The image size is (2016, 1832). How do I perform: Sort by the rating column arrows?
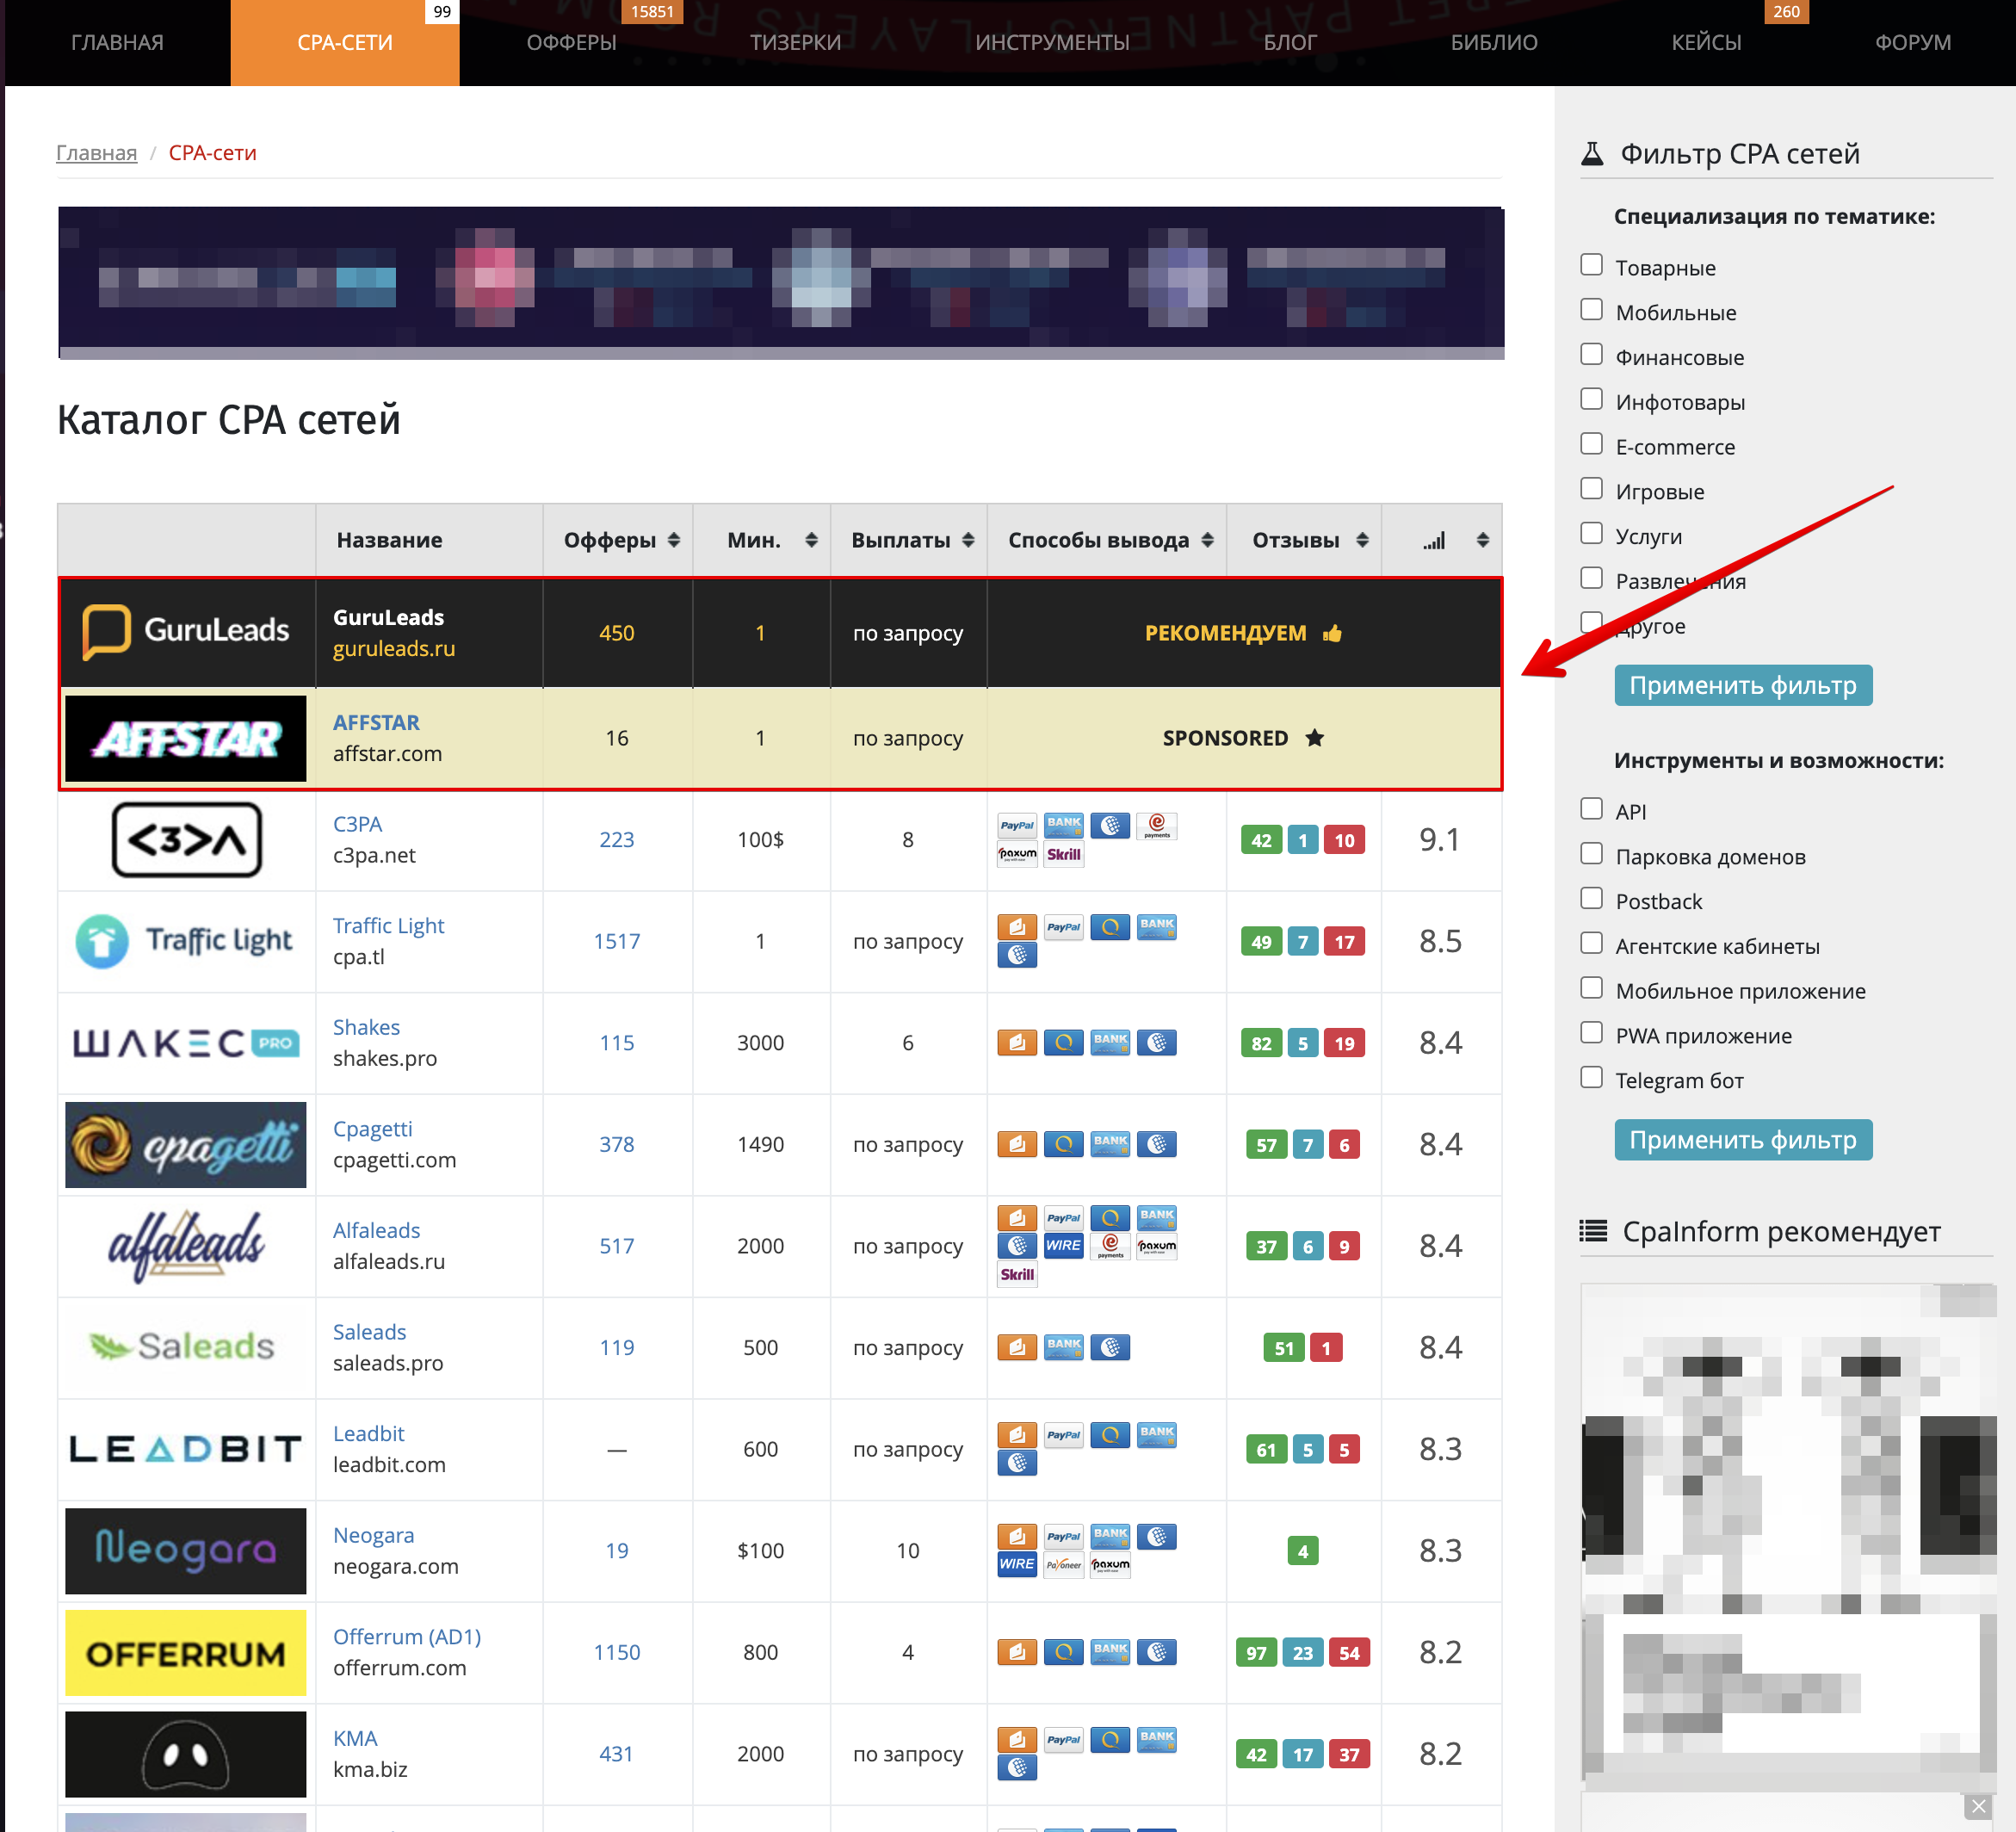tap(1483, 541)
